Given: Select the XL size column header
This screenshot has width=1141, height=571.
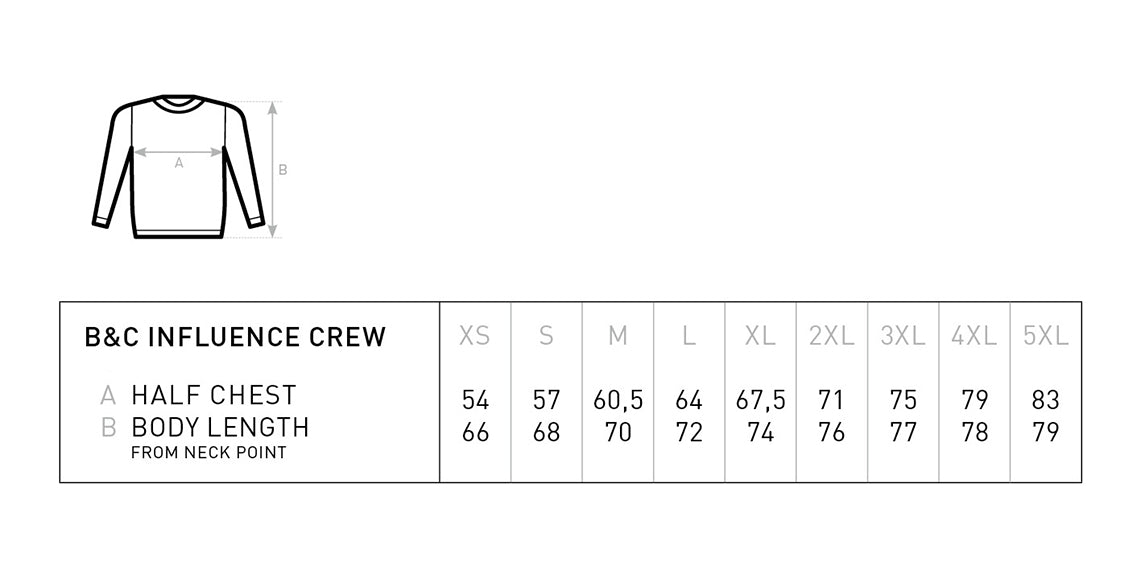Looking at the screenshot, I should pyautogui.click(x=760, y=336).
